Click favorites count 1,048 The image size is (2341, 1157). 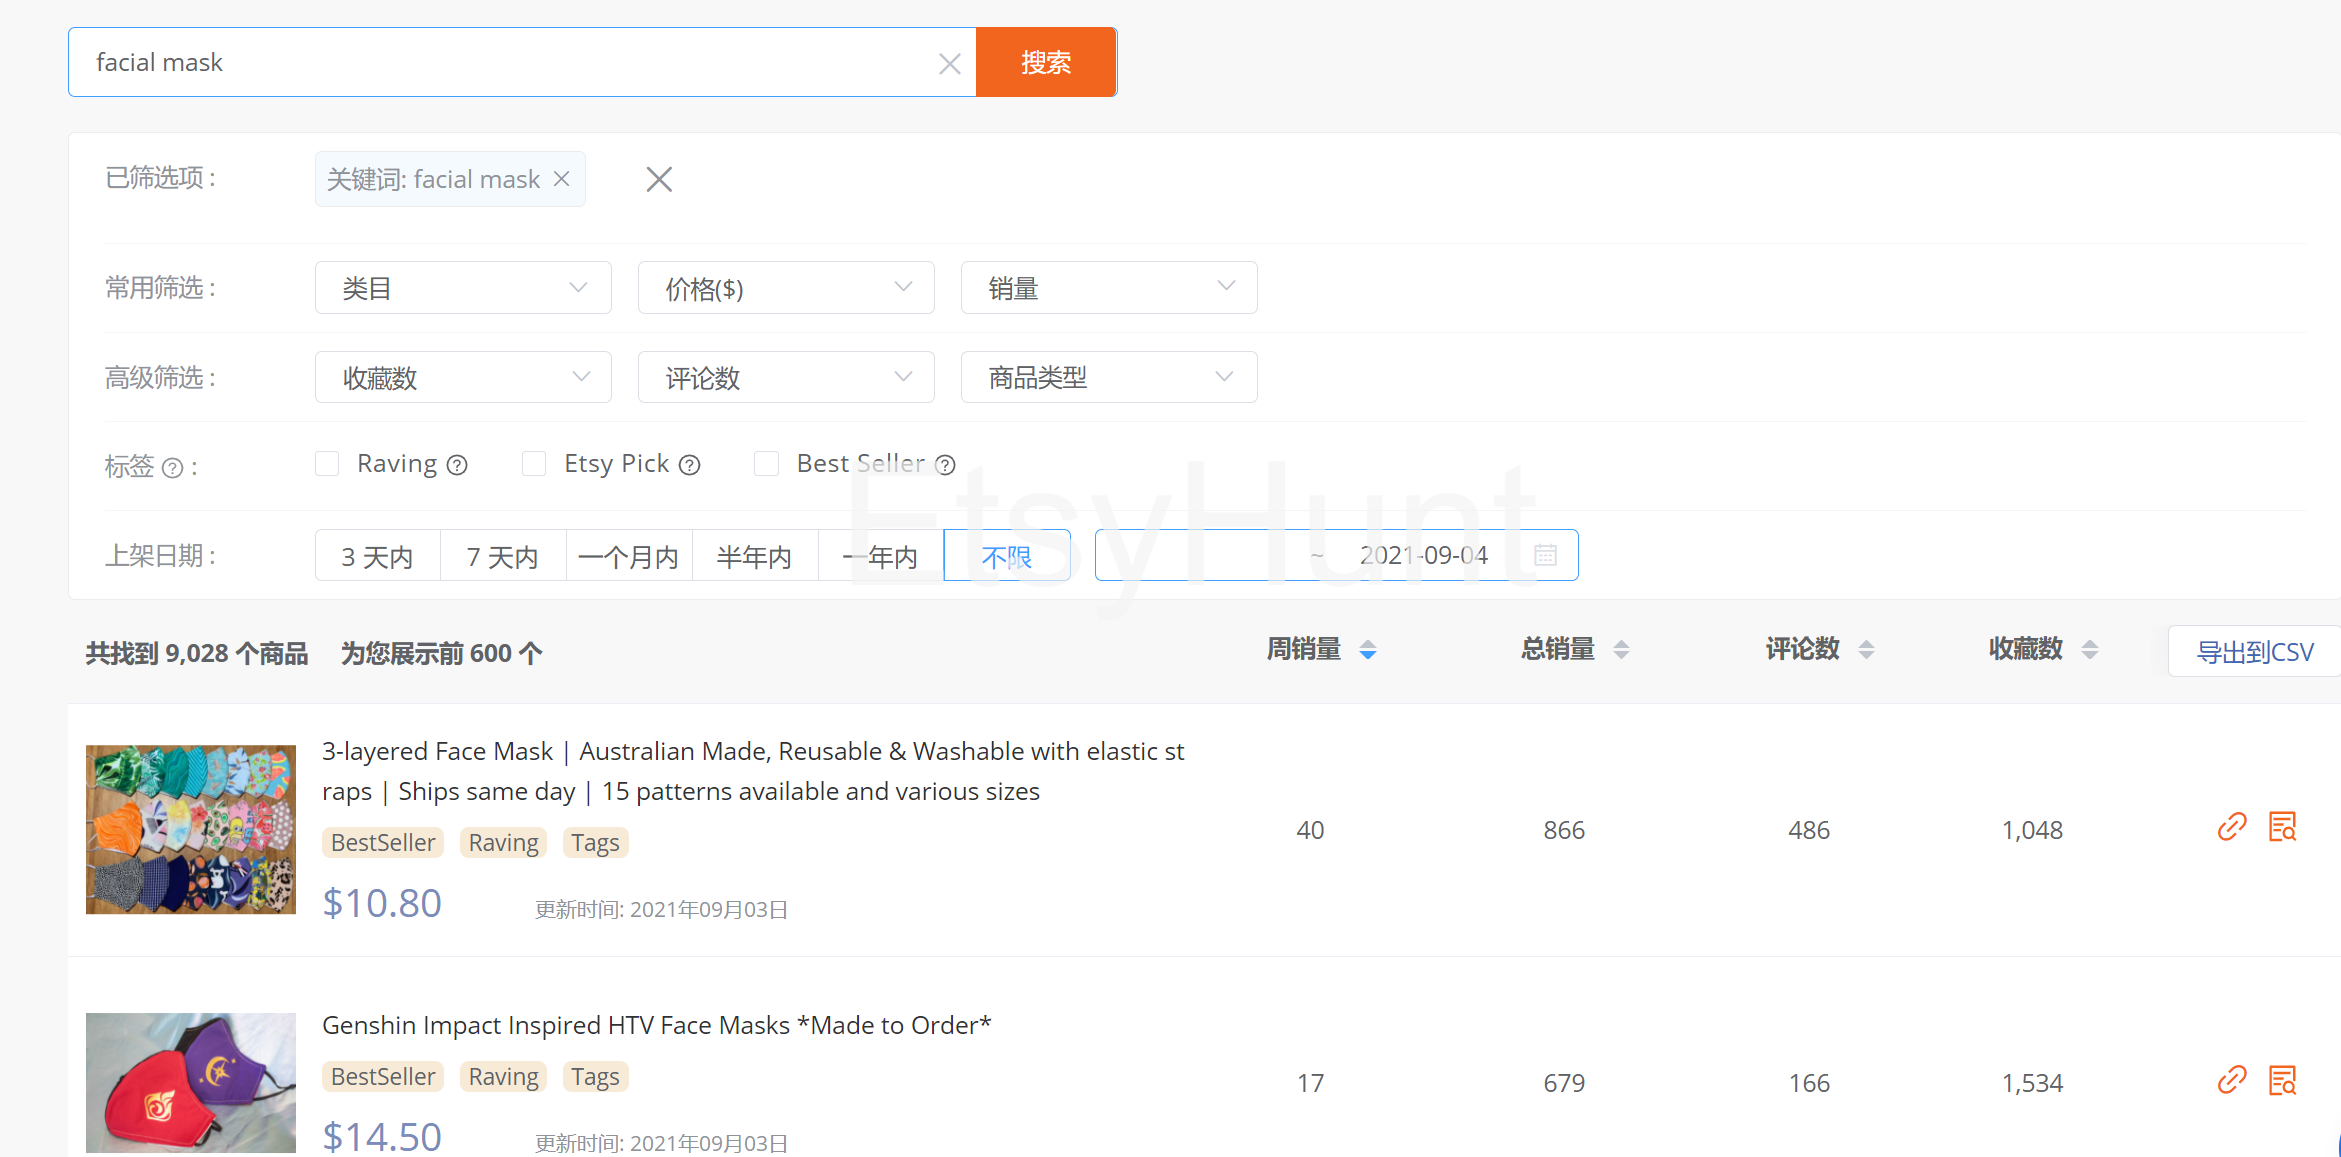[2032, 830]
